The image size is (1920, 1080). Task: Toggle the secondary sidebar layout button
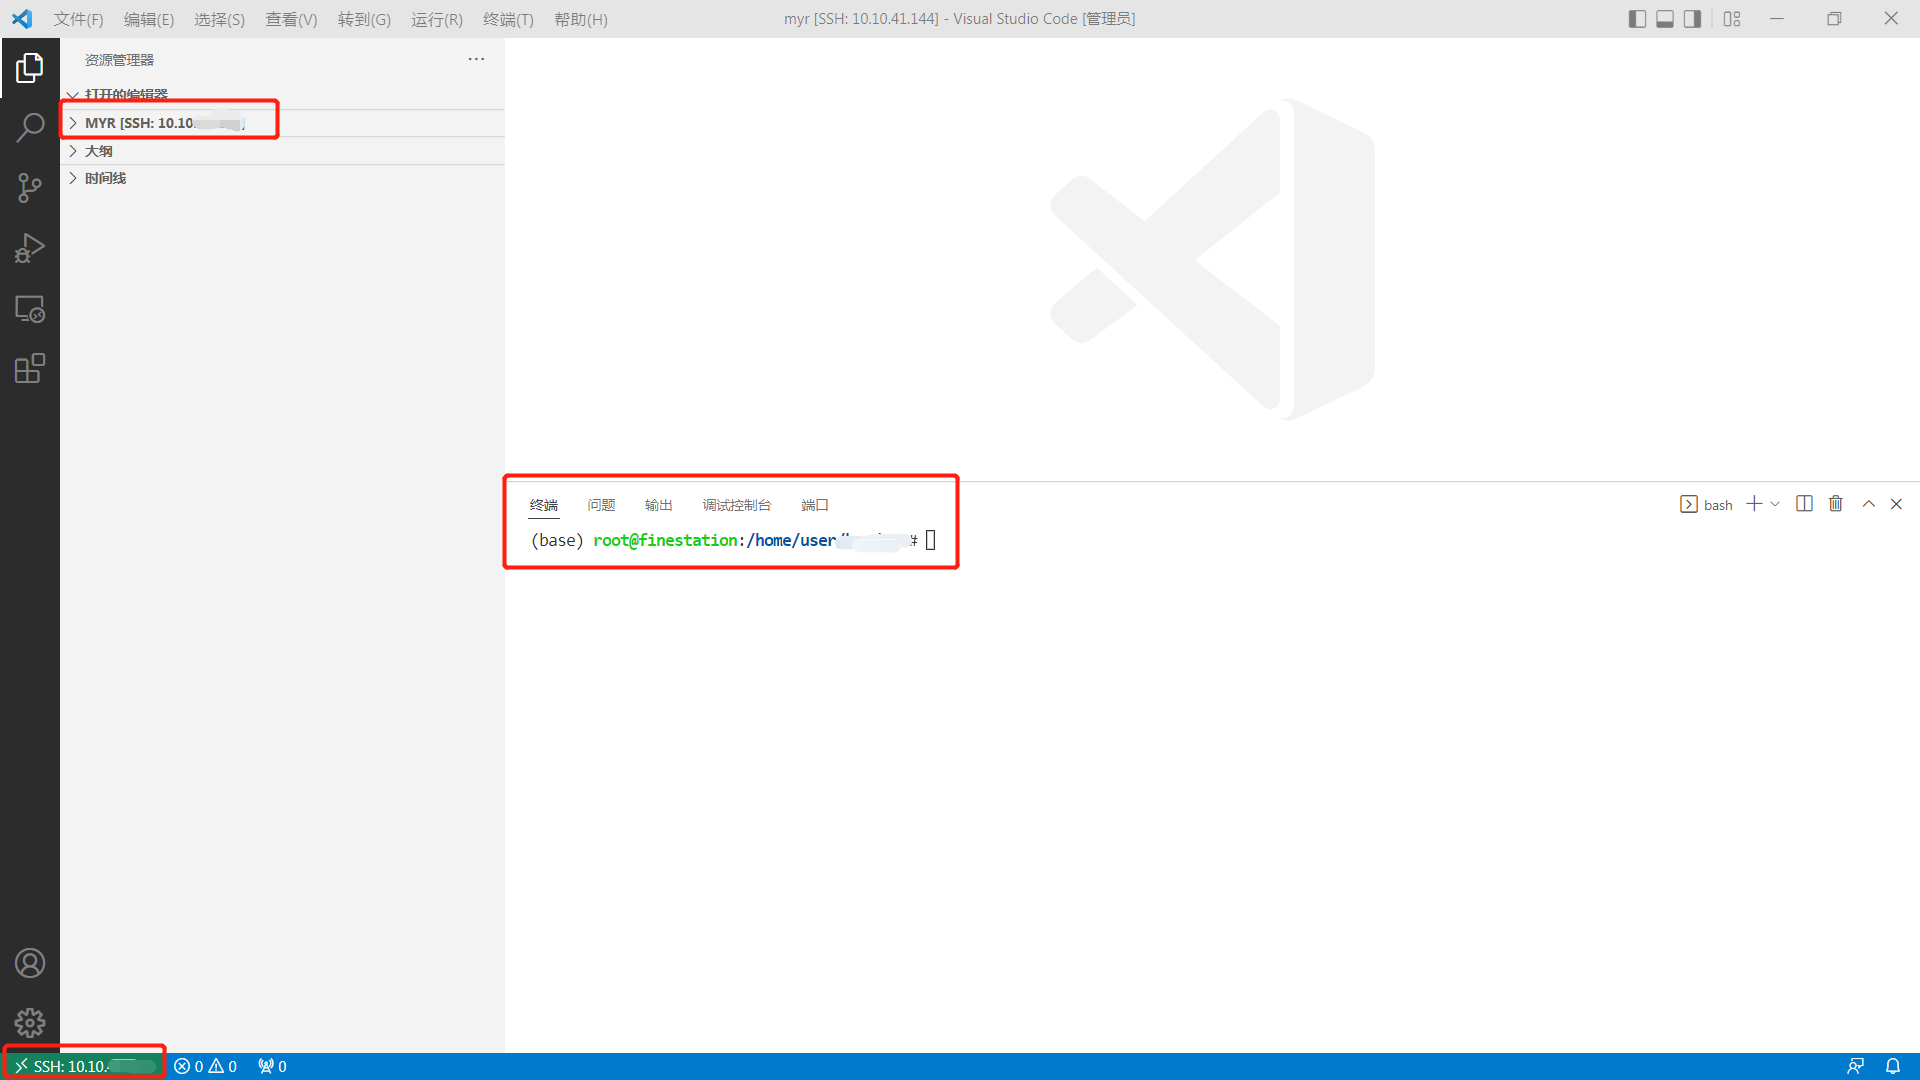(x=1692, y=19)
